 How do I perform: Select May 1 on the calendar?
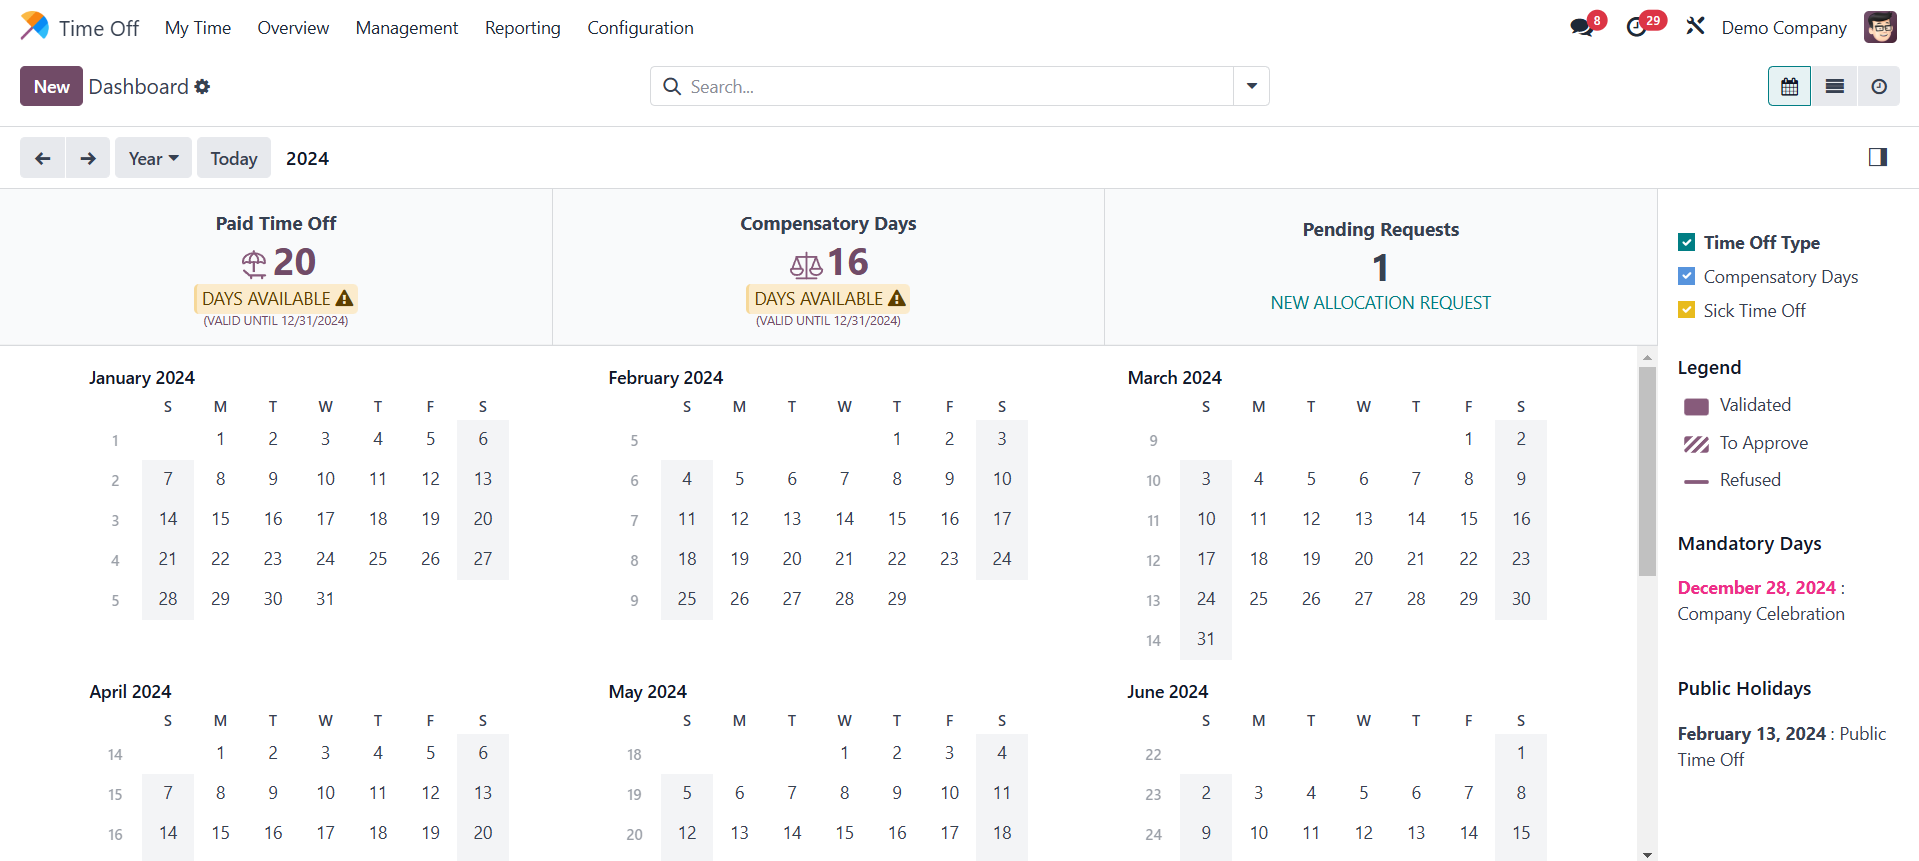click(844, 753)
